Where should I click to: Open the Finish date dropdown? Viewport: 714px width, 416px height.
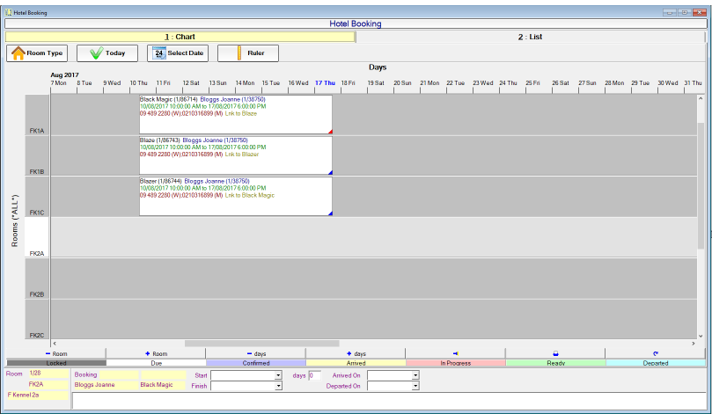click(278, 386)
